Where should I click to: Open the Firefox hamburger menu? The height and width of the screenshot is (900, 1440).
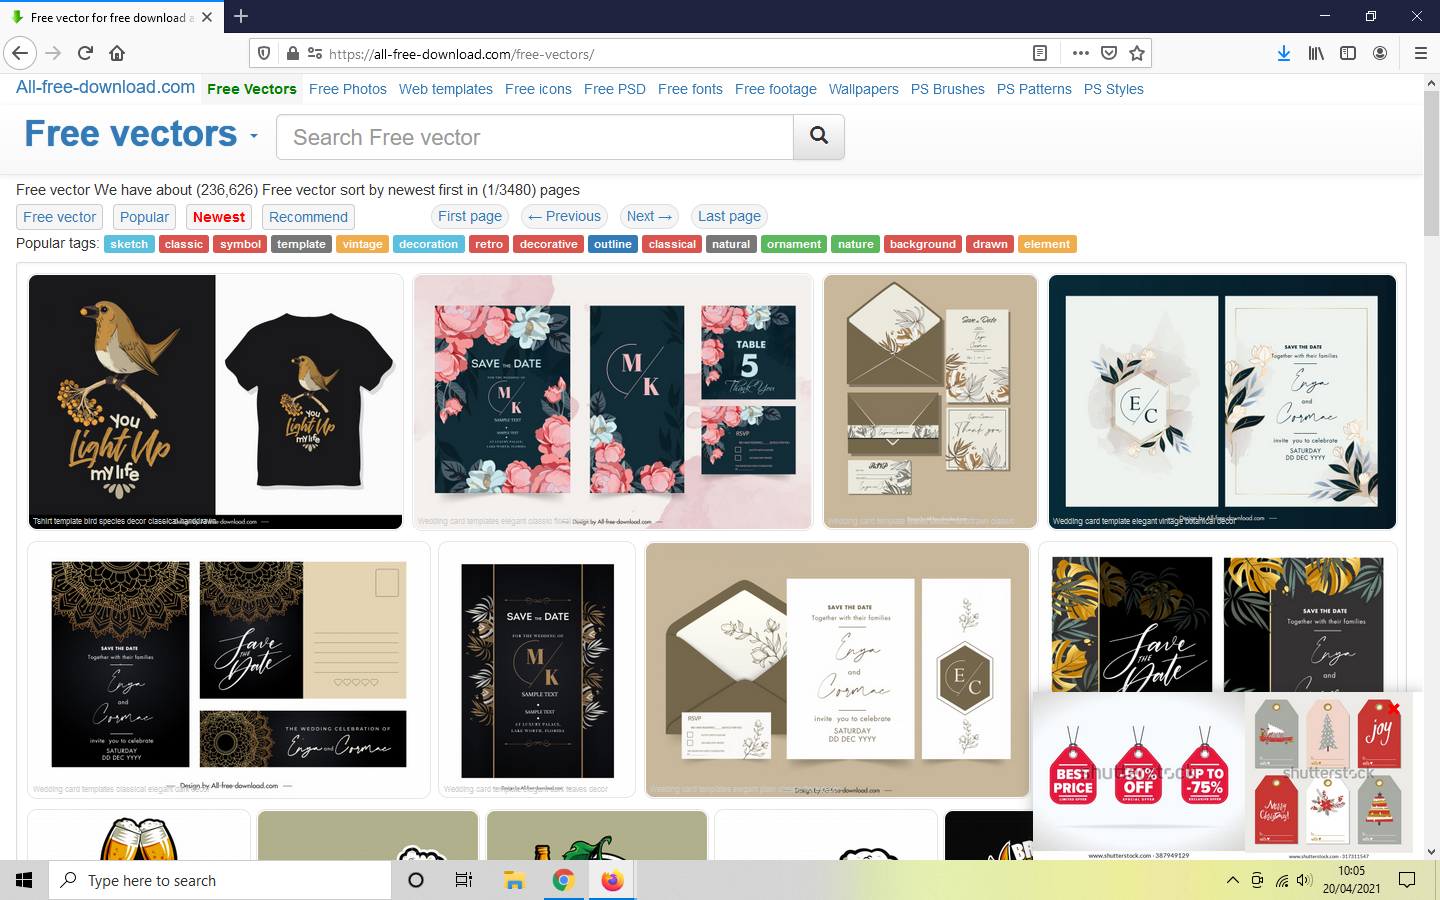tap(1420, 53)
